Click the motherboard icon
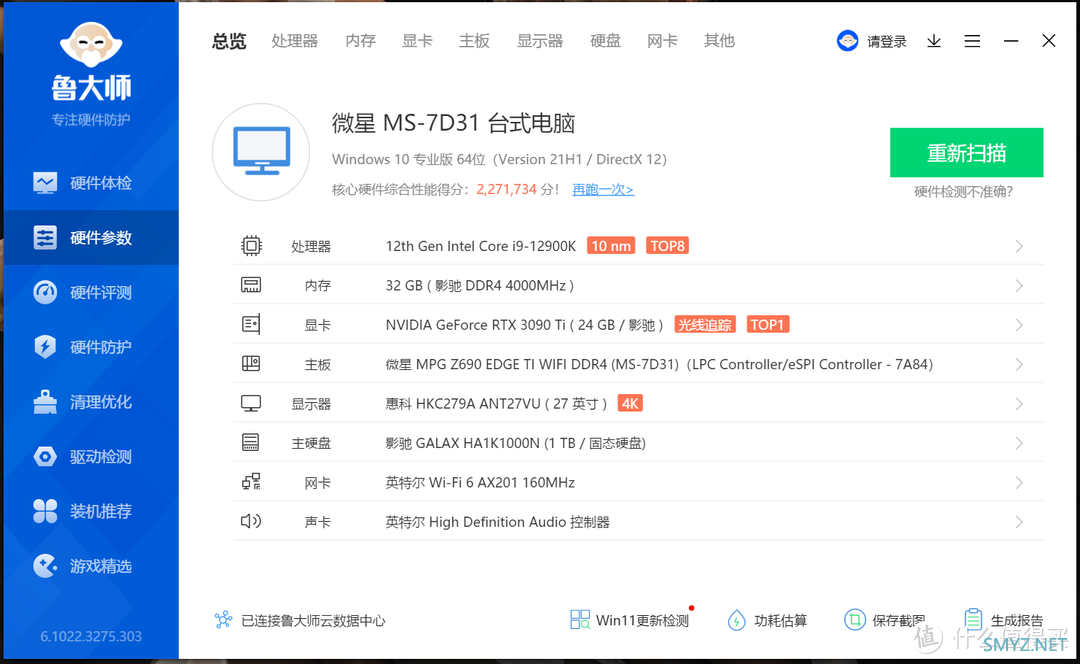Viewport: 1080px width, 664px height. click(x=251, y=364)
